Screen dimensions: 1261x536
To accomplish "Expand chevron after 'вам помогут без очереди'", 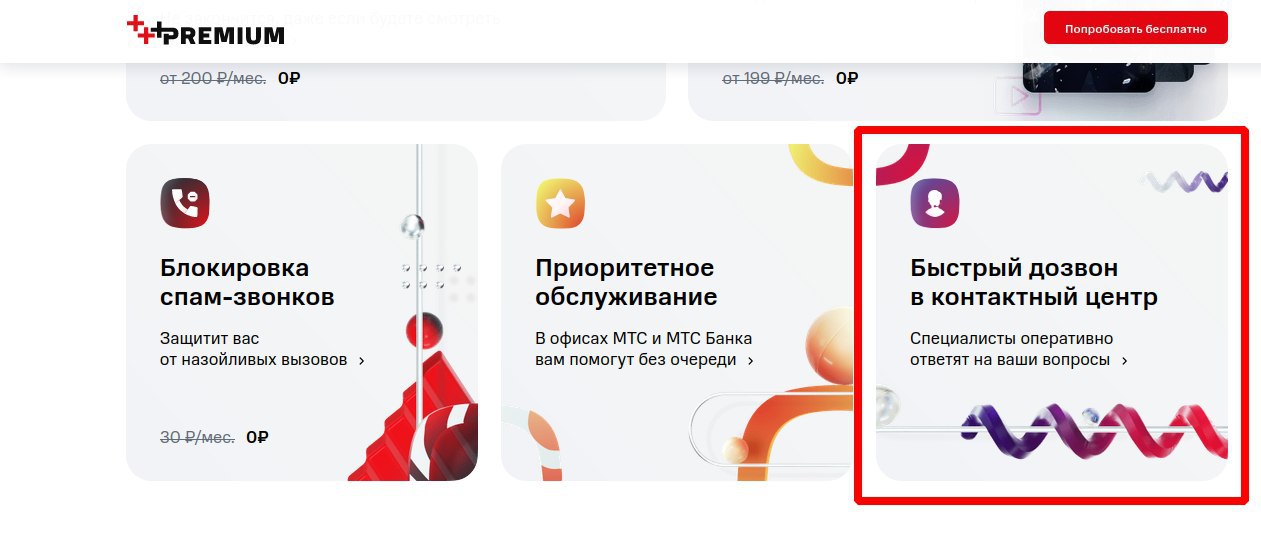I will pos(750,361).
